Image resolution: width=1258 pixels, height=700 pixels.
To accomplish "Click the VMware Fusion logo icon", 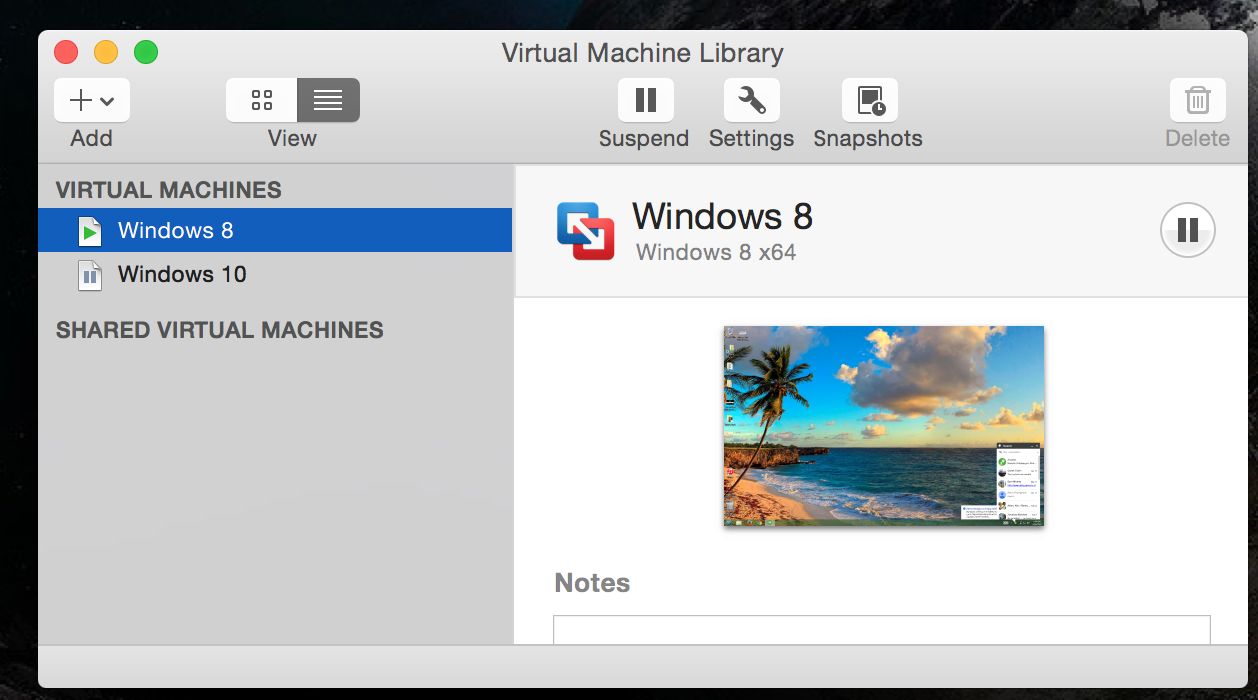I will 585,231.
